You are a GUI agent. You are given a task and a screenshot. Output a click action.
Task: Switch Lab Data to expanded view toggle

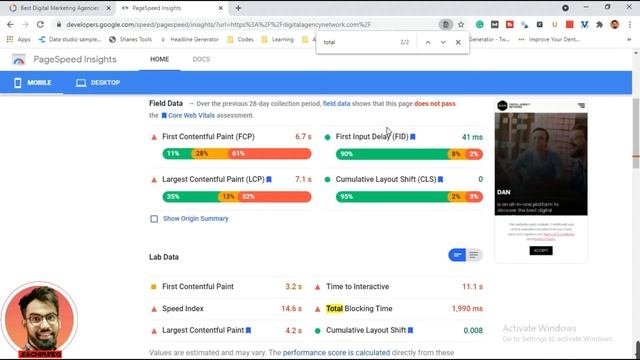(474, 255)
